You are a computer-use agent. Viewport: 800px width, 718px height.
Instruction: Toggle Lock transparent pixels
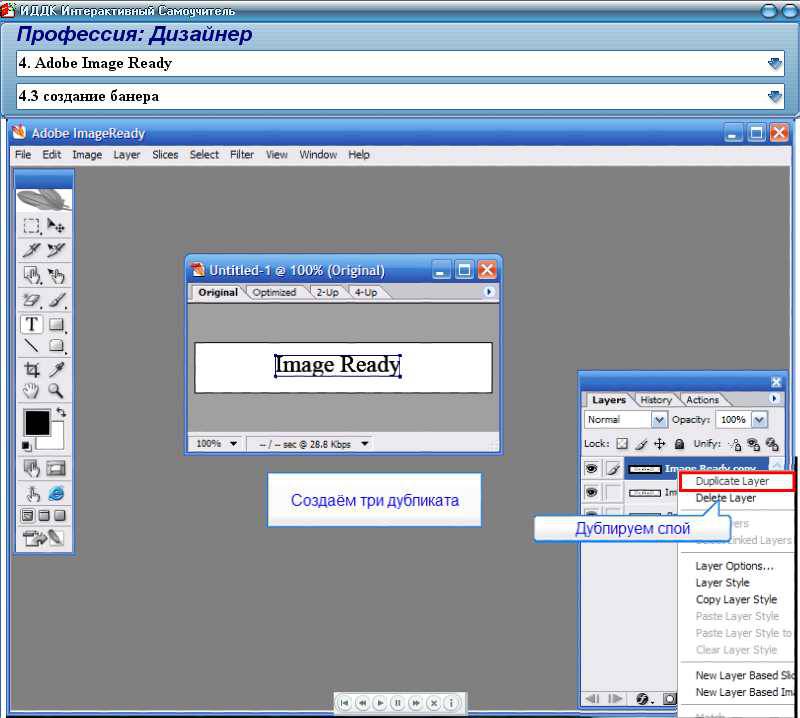tap(622, 443)
